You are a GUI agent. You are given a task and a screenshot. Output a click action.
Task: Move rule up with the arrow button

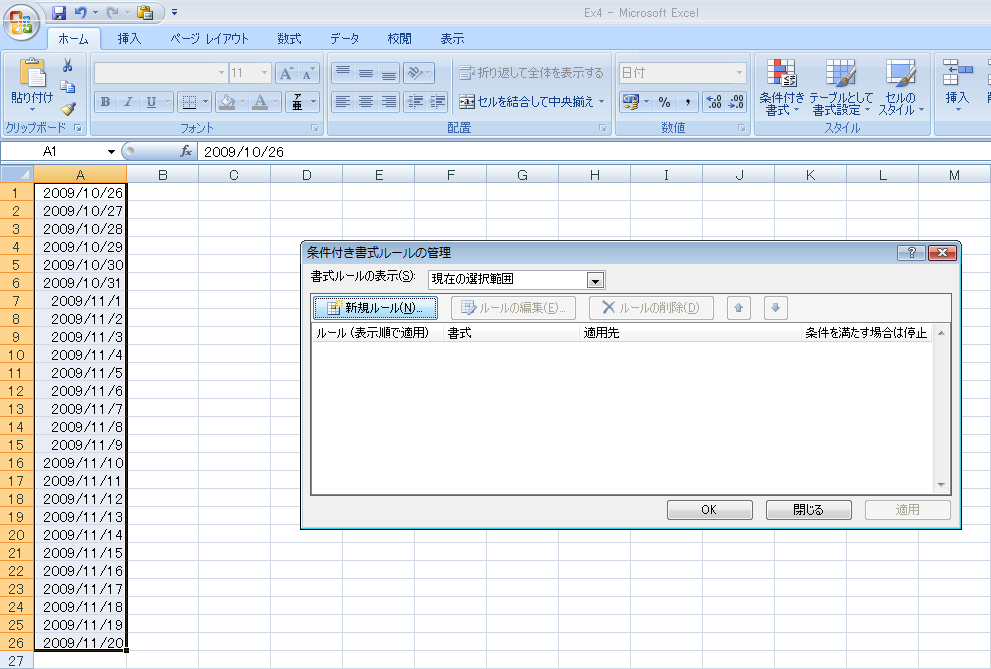(739, 308)
